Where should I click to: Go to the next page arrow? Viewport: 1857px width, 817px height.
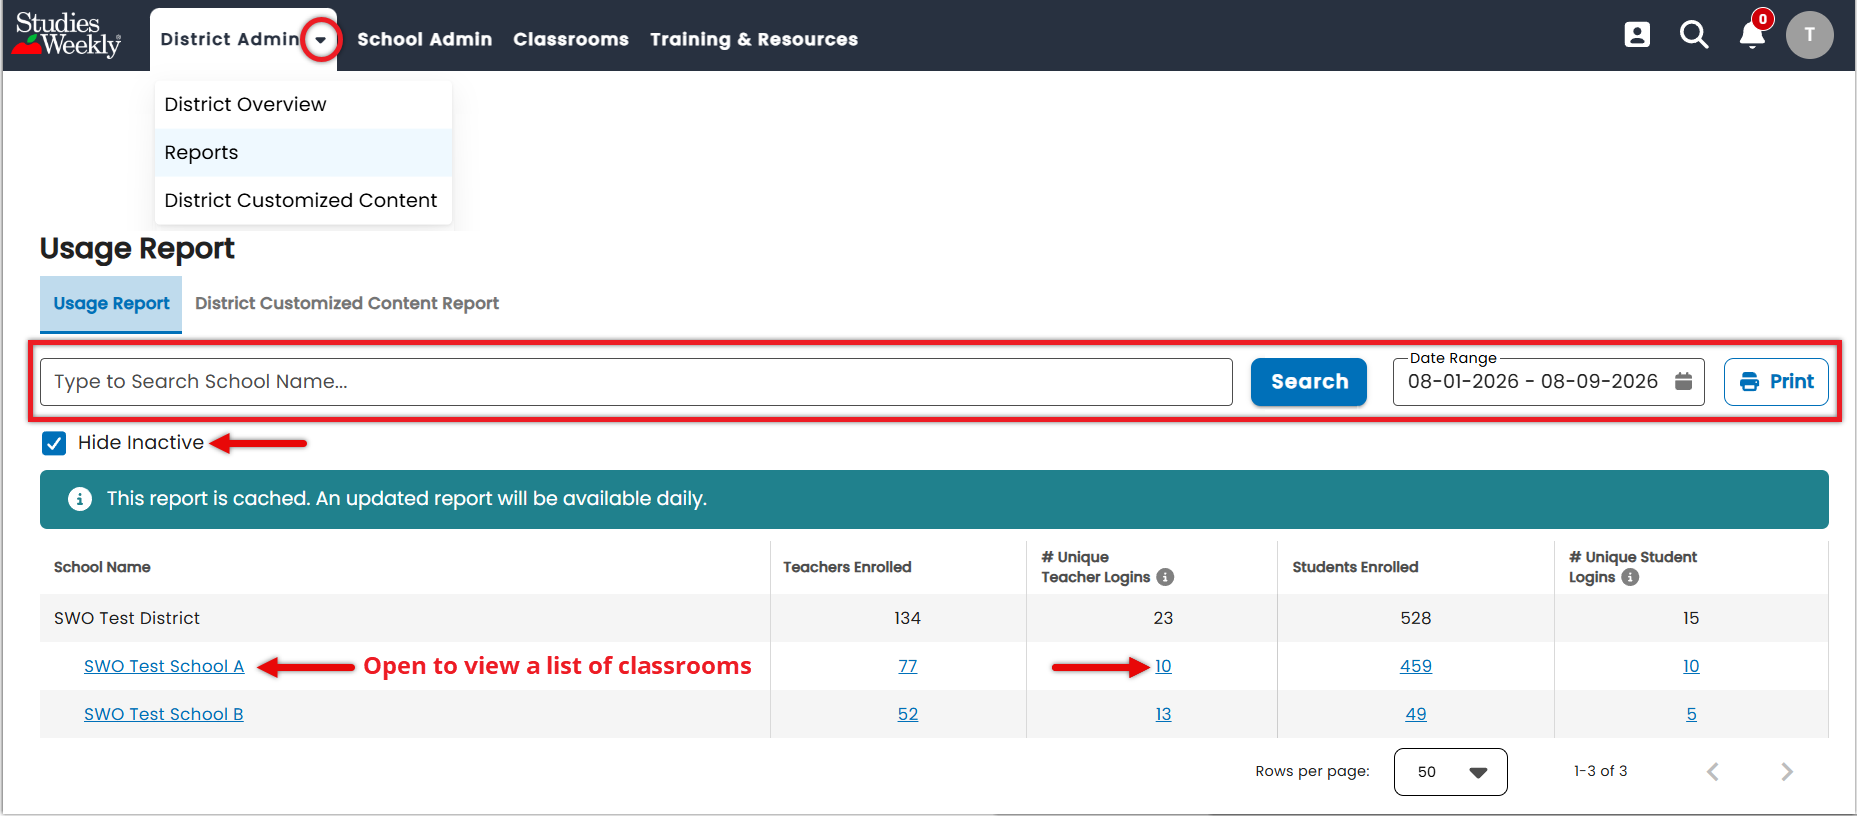coord(1787,772)
